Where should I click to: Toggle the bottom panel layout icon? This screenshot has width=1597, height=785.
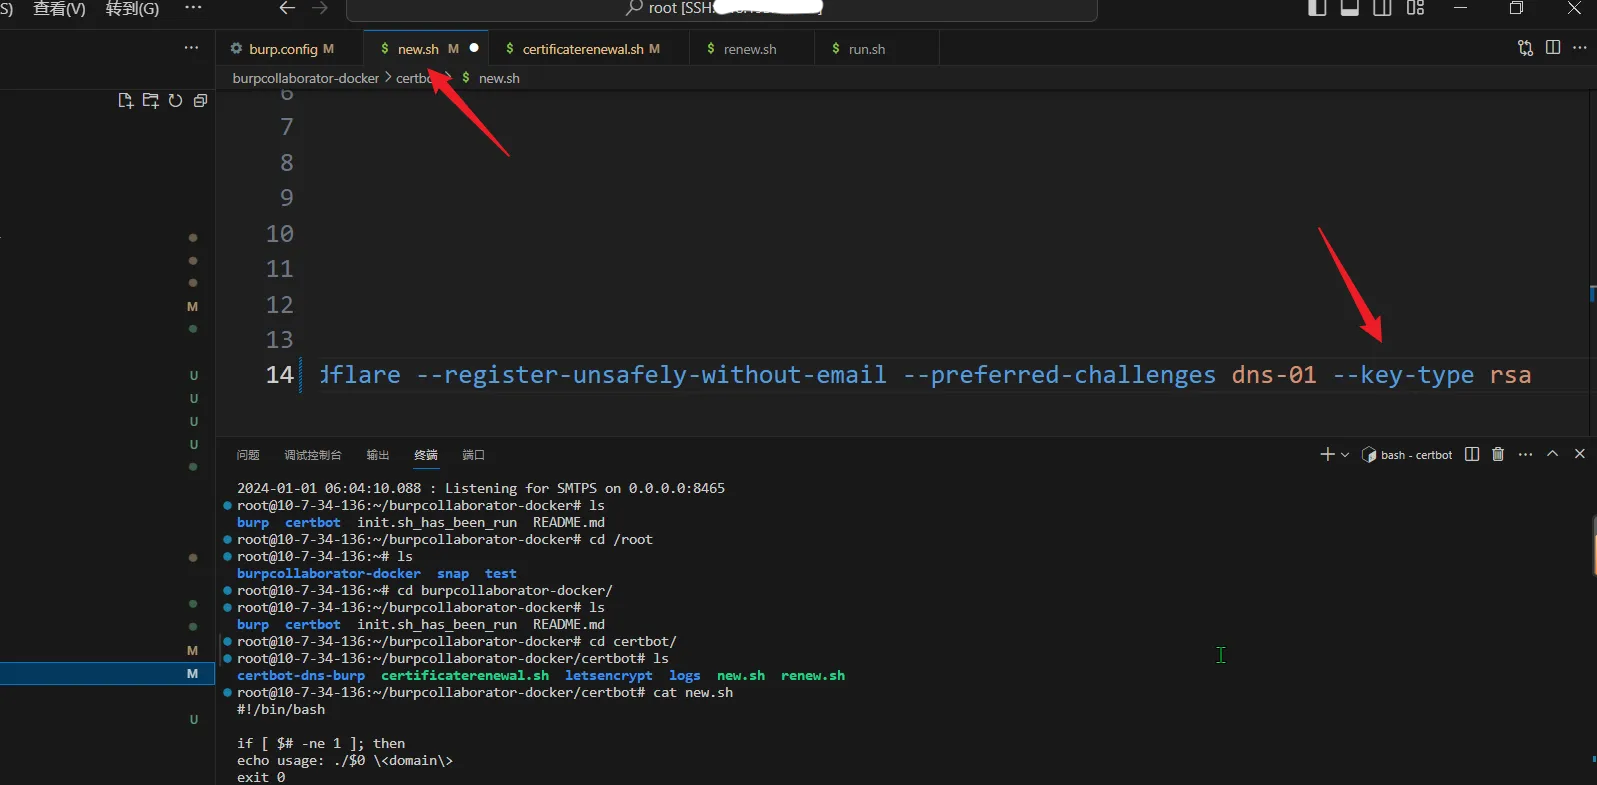coord(1349,8)
